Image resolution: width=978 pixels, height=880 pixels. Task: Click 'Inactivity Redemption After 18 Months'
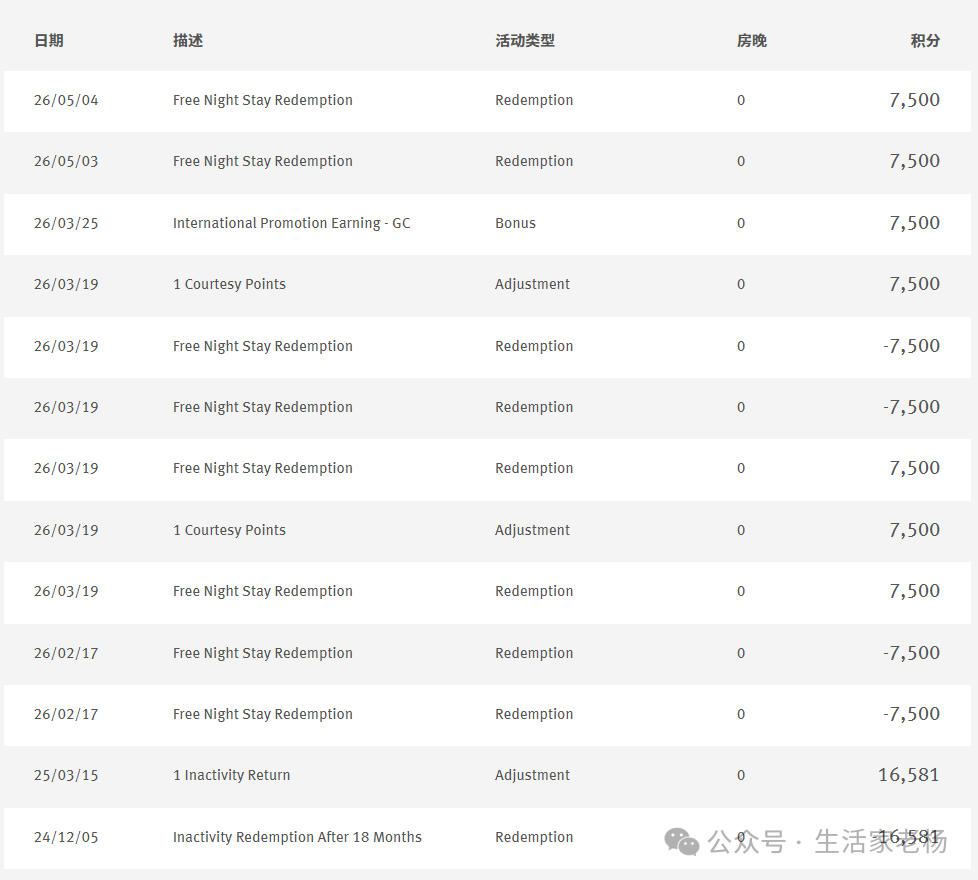[x=297, y=837]
